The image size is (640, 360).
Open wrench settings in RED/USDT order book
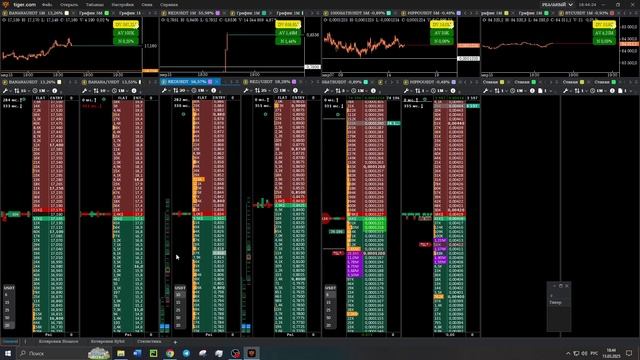(246, 91)
